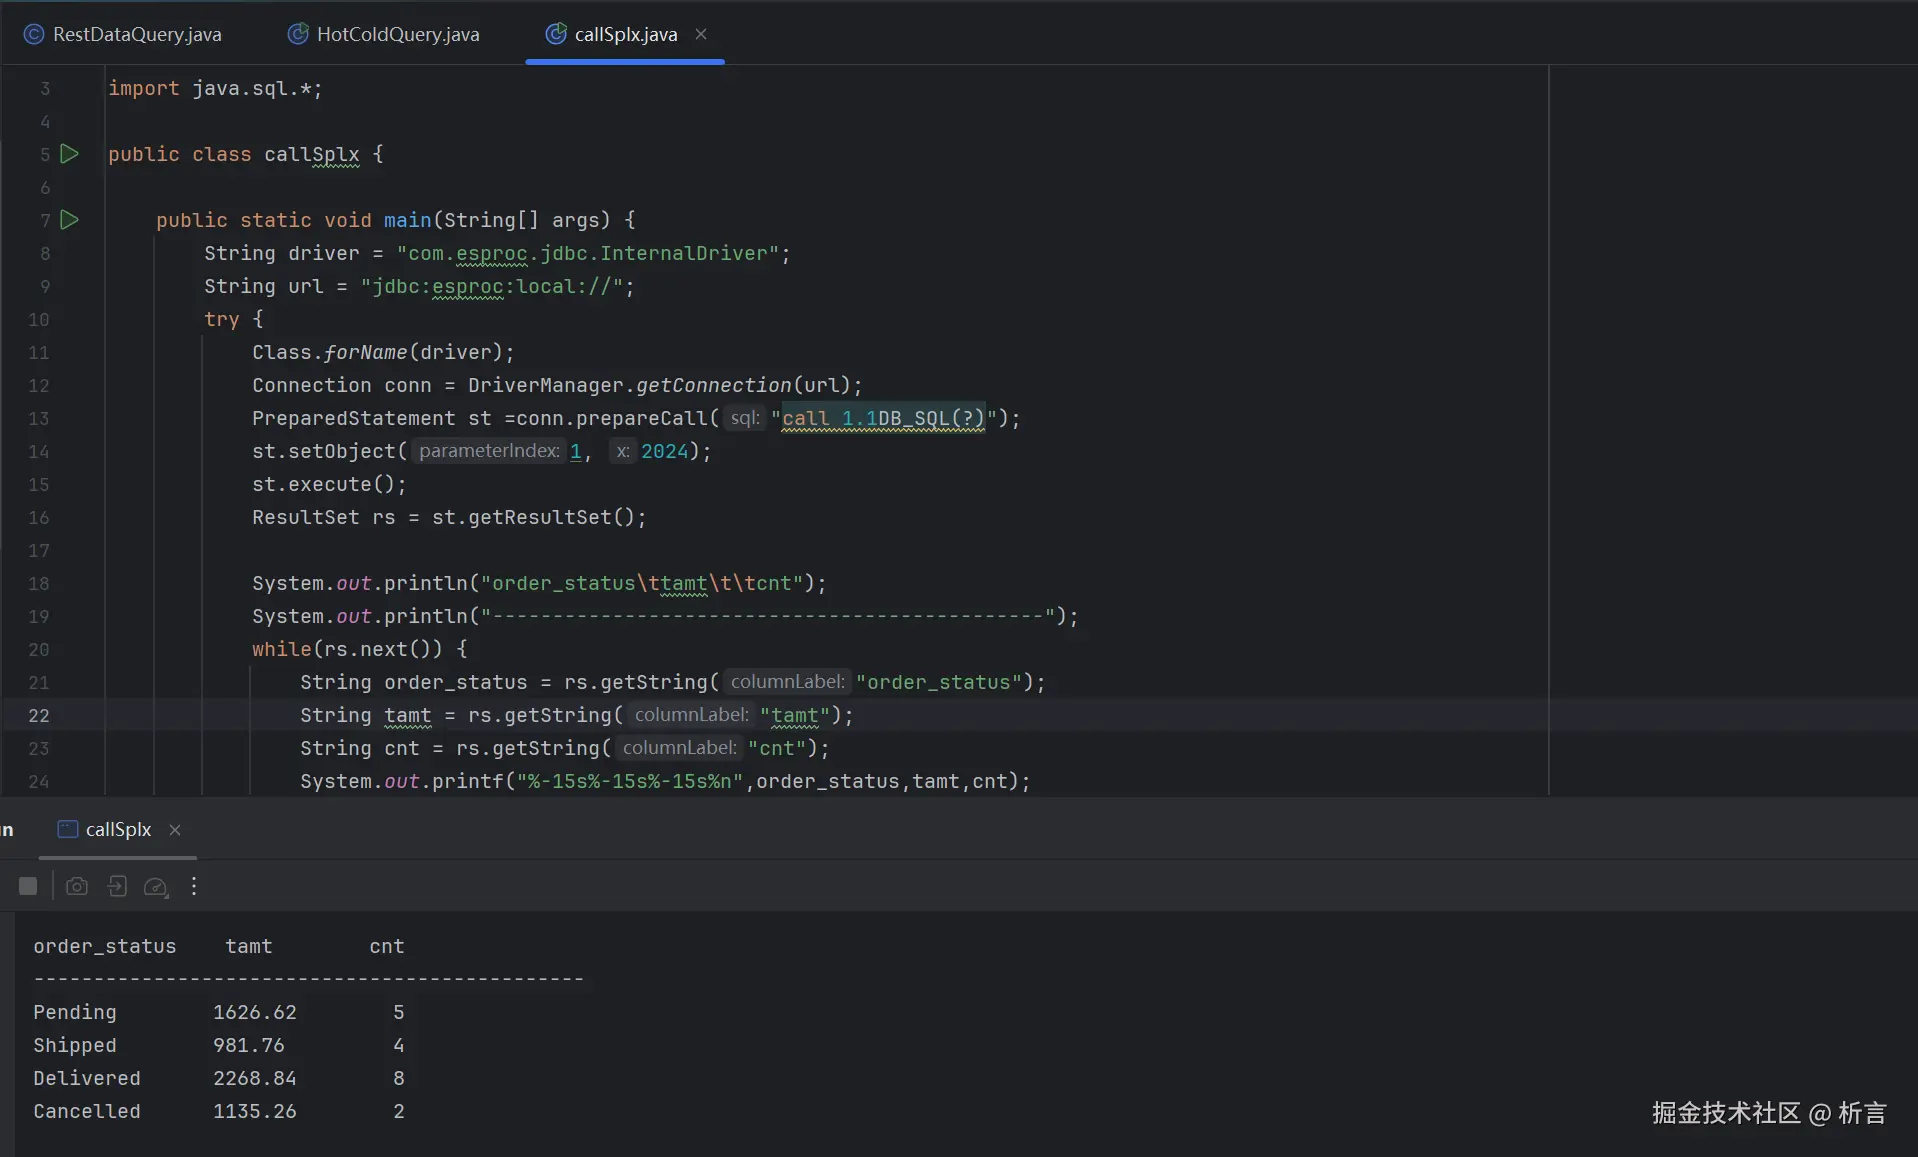This screenshot has height=1157, width=1918.
Task: Click the columnLabel hint before "order_status"
Action: 788,682
